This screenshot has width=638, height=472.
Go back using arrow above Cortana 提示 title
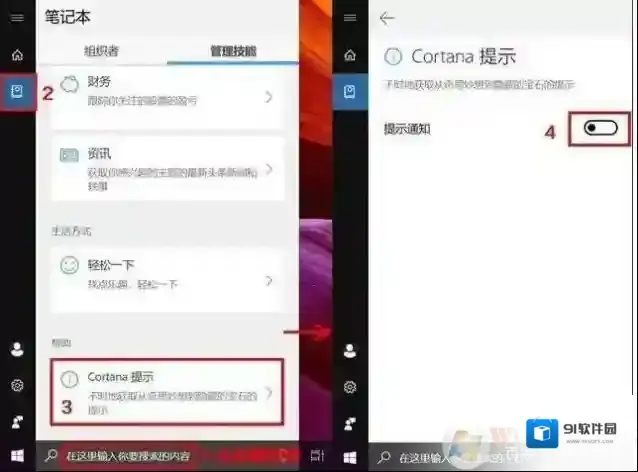click(x=388, y=18)
